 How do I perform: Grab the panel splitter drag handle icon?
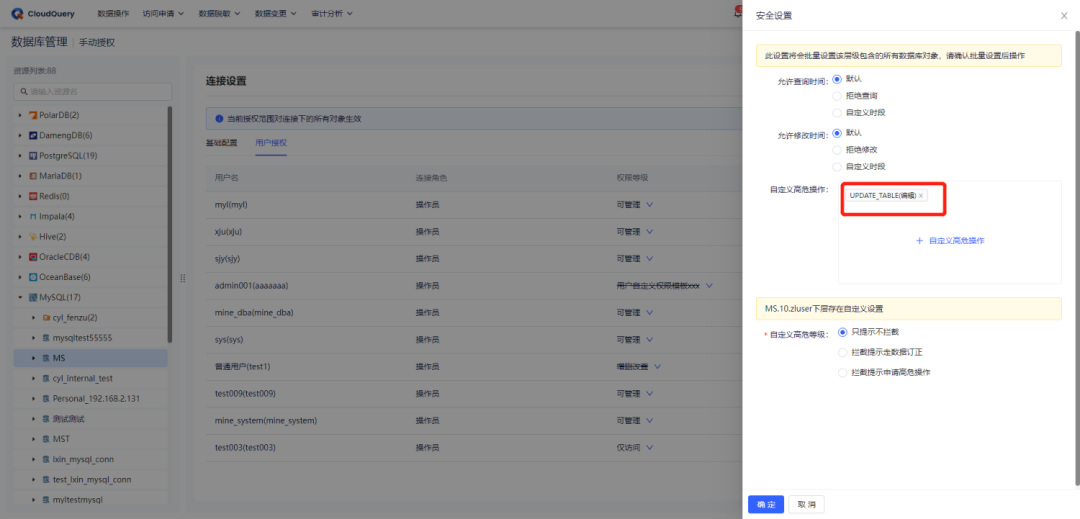pyautogui.click(x=183, y=278)
